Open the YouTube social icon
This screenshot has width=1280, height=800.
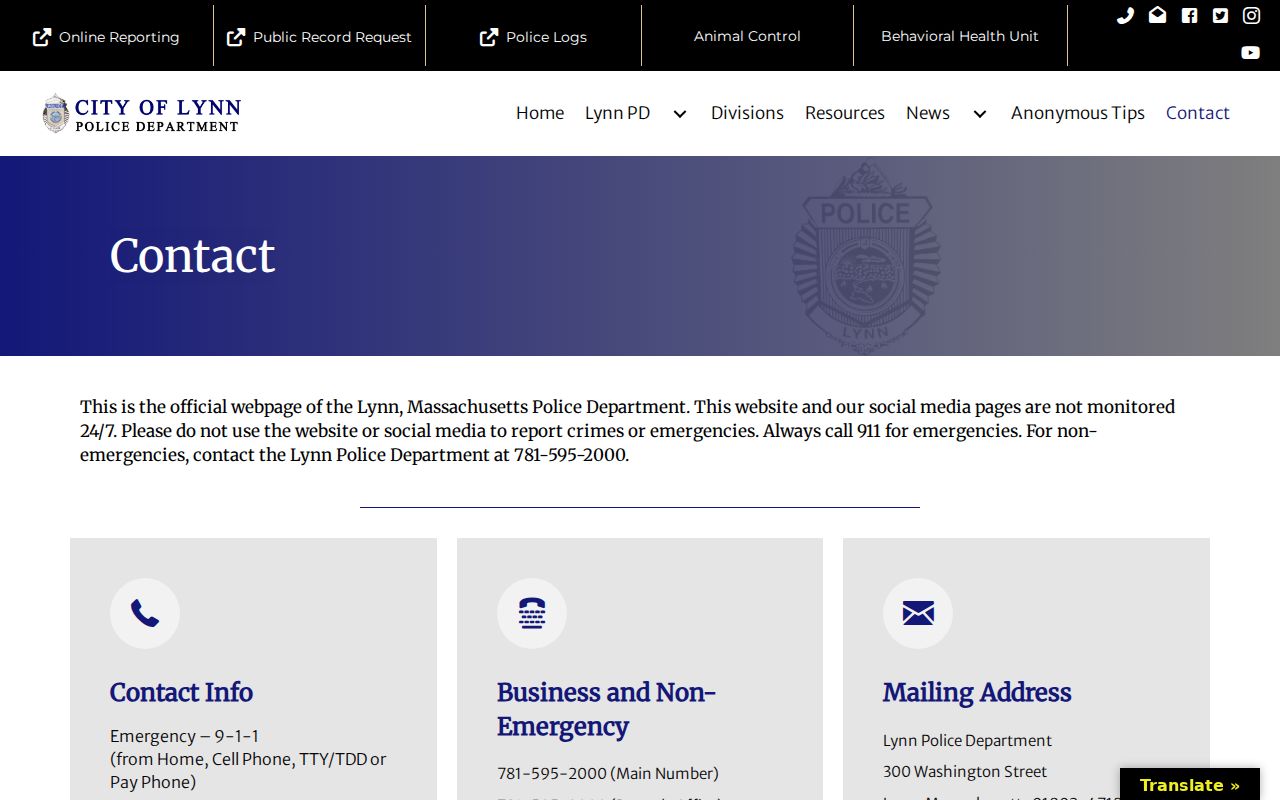pyautogui.click(x=1251, y=52)
